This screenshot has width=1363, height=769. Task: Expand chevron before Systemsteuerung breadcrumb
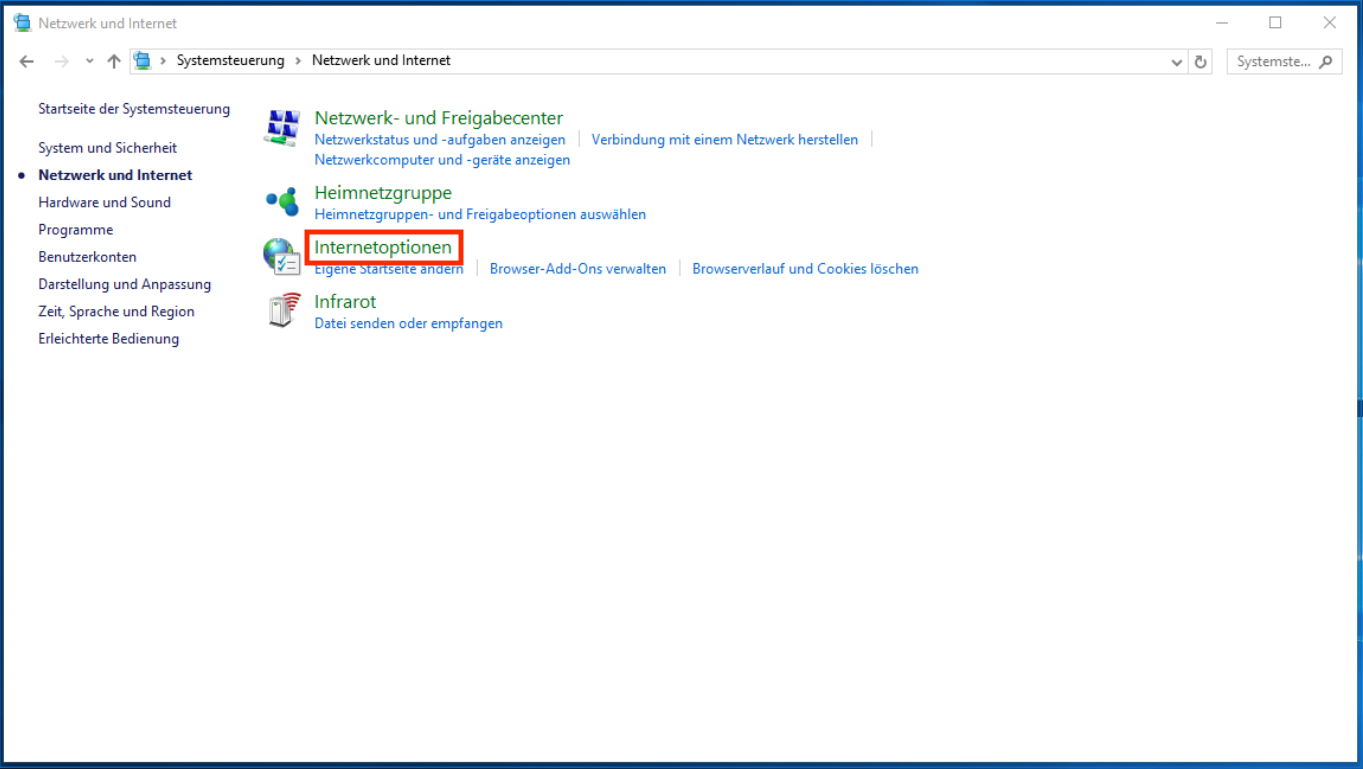(x=163, y=61)
